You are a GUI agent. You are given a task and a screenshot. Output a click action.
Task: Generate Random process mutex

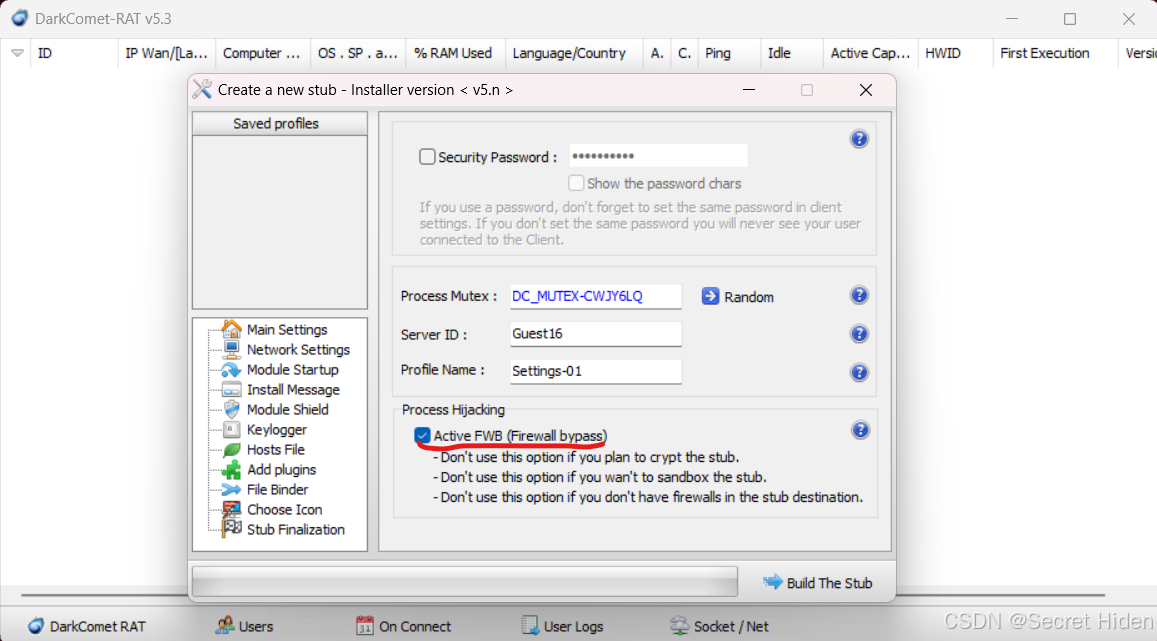[x=738, y=297]
